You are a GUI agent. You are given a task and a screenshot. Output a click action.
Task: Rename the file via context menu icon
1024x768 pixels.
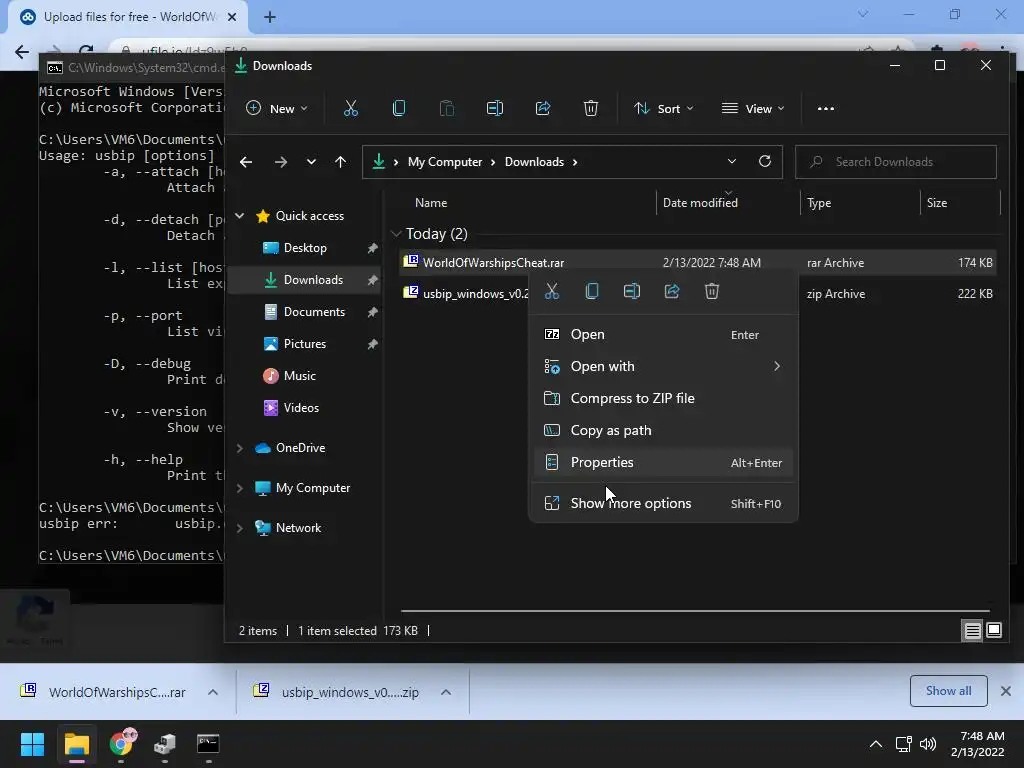pyautogui.click(x=632, y=291)
